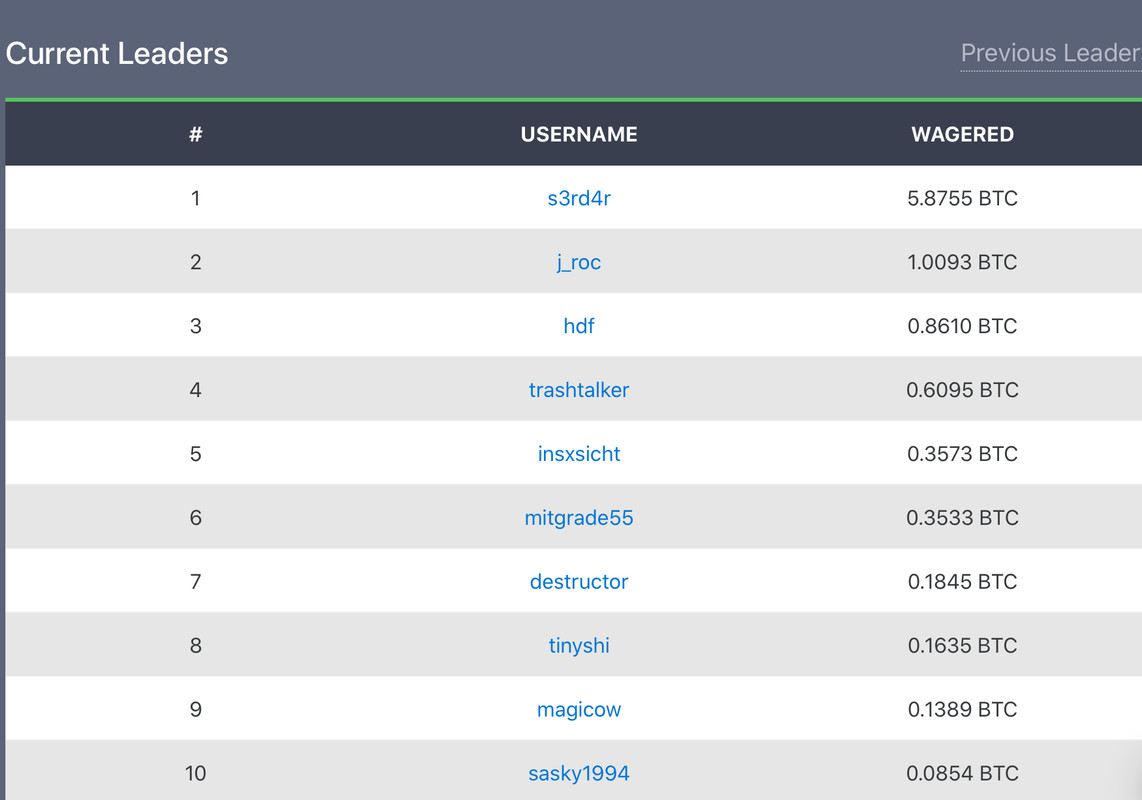The width and height of the screenshot is (1142, 800).
Task: Click rank number 10 in sasky1994 row
Action: (195, 773)
